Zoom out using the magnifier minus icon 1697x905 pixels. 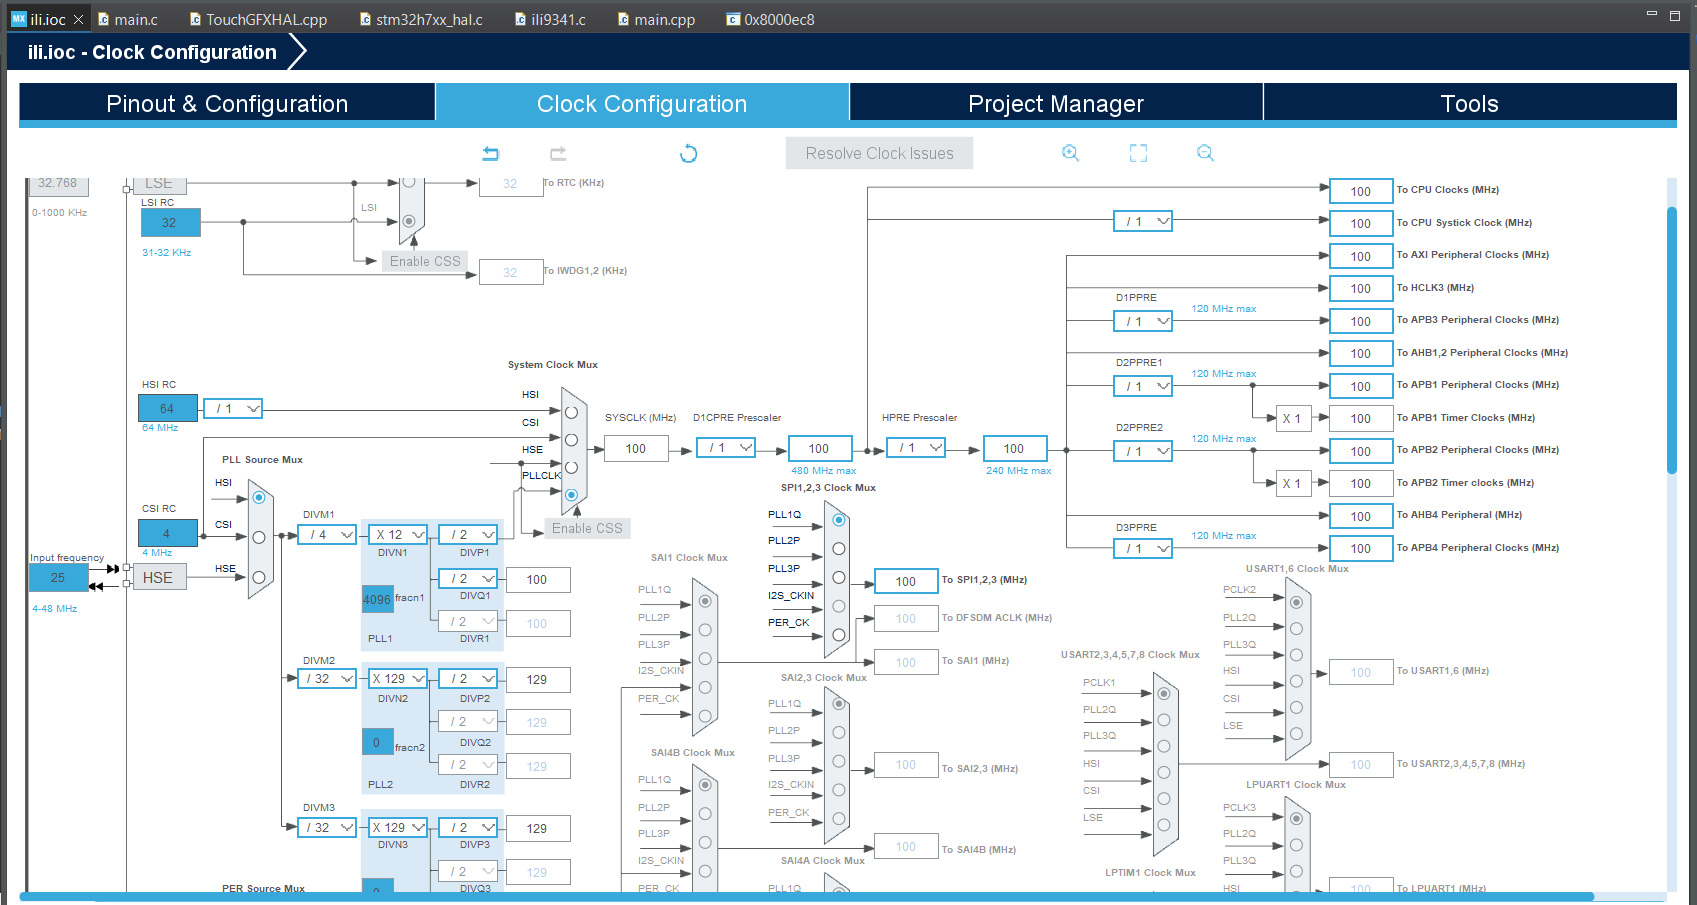(x=1204, y=152)
